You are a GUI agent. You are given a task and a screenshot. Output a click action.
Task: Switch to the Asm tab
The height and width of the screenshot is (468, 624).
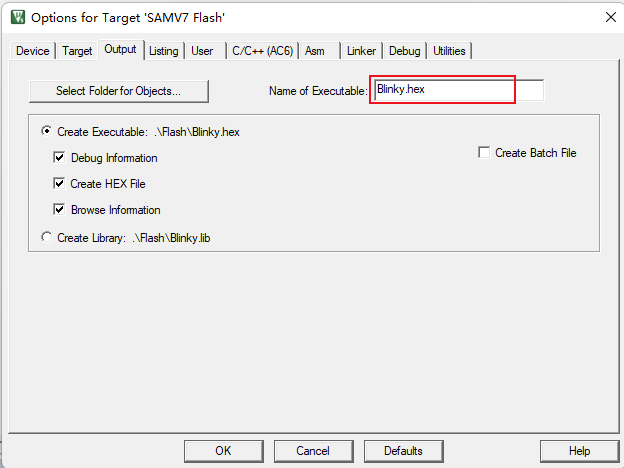coord(314,51)
